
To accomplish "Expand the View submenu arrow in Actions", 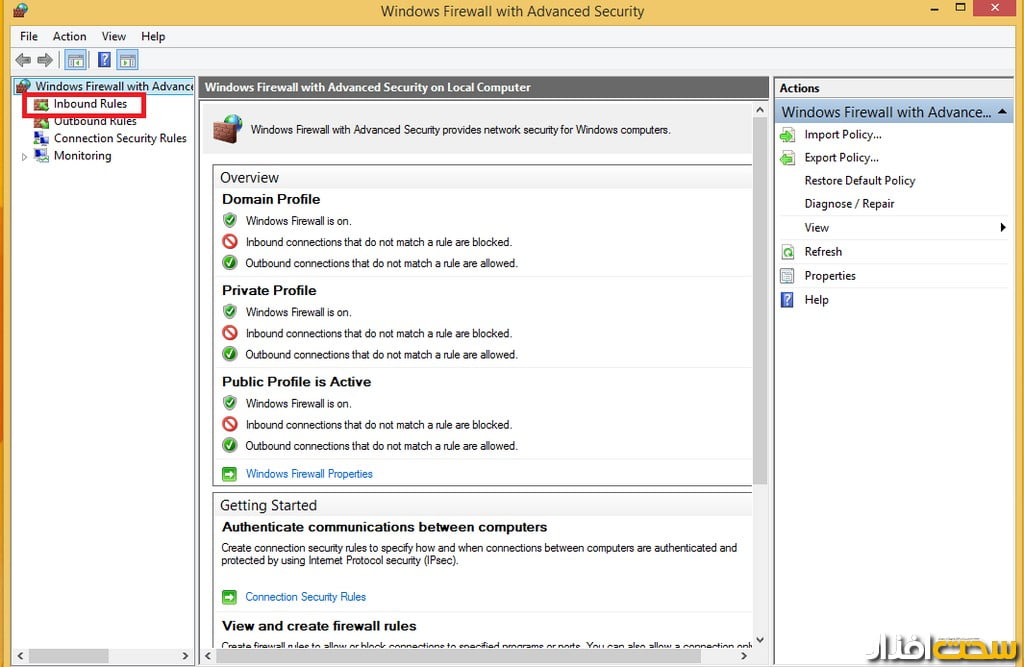I will tap(1002, 228).
